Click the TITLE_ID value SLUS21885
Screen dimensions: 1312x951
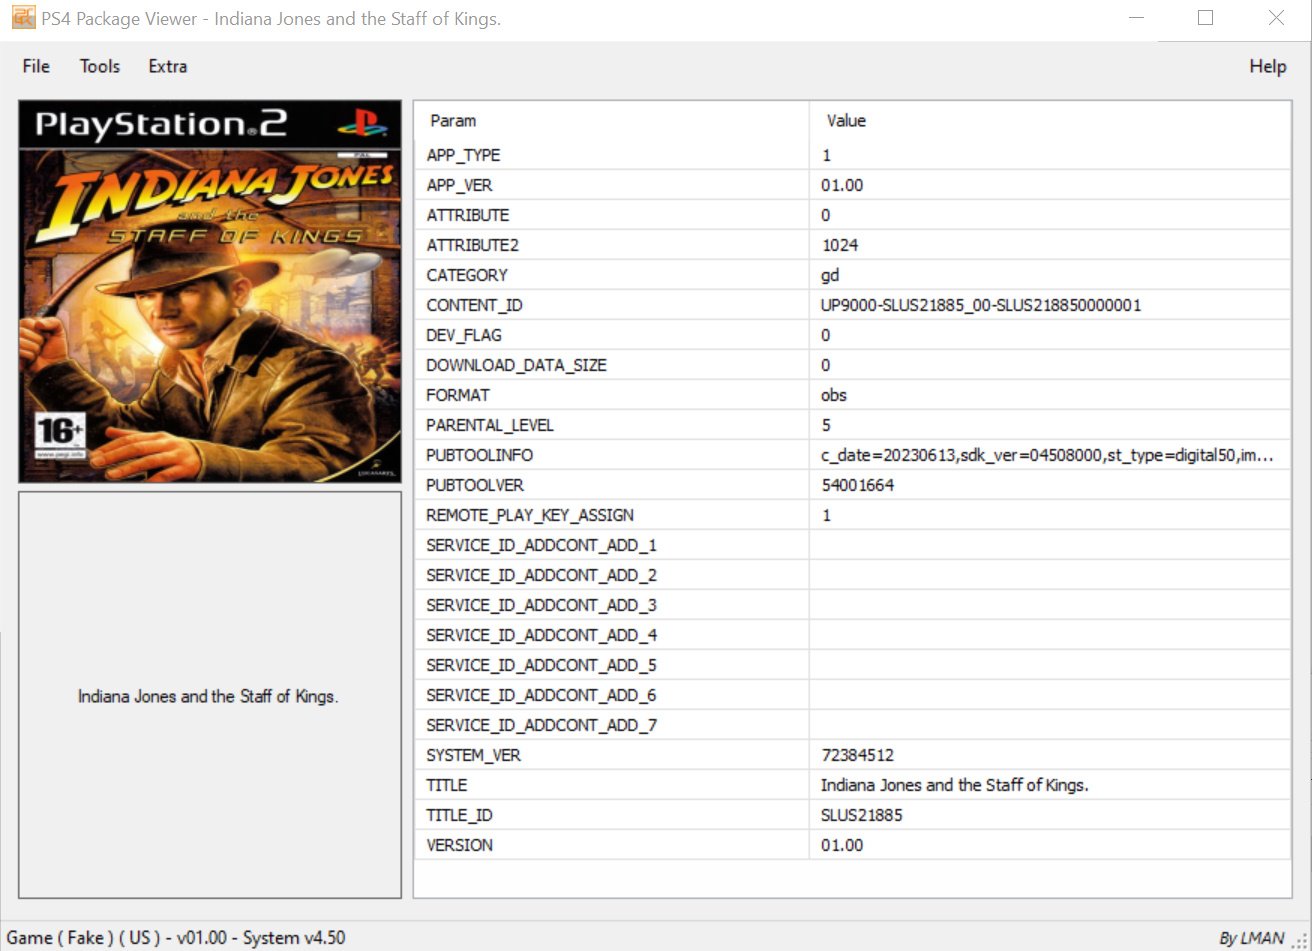pos(861,815)
